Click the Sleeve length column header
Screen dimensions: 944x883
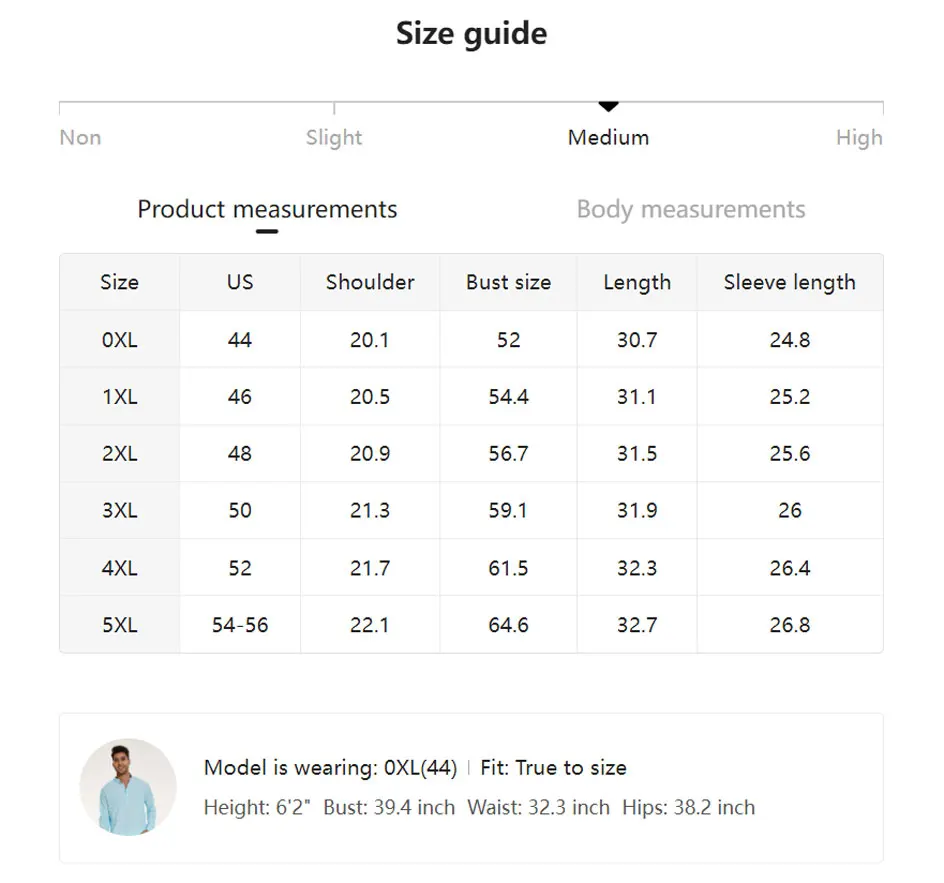pos(790,282)
